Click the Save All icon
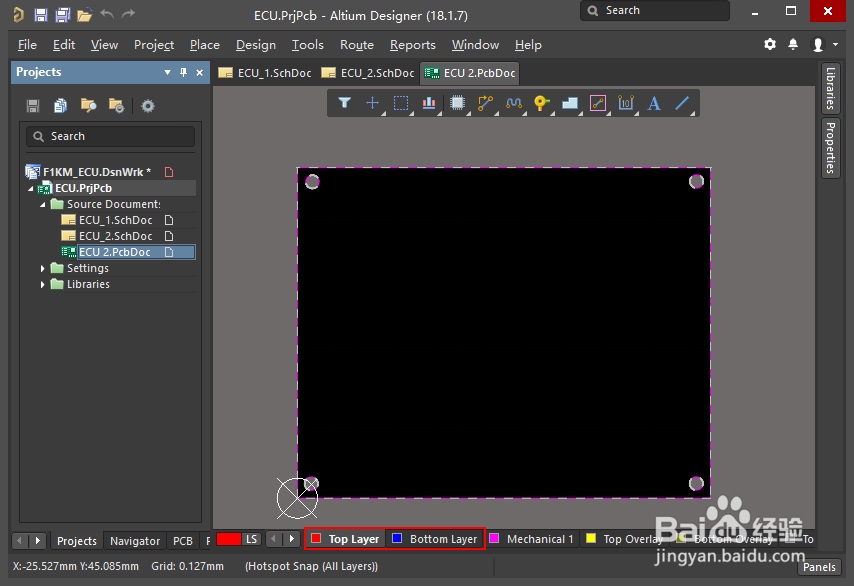This screenshot has height=586, width=854. coord(63,15)
